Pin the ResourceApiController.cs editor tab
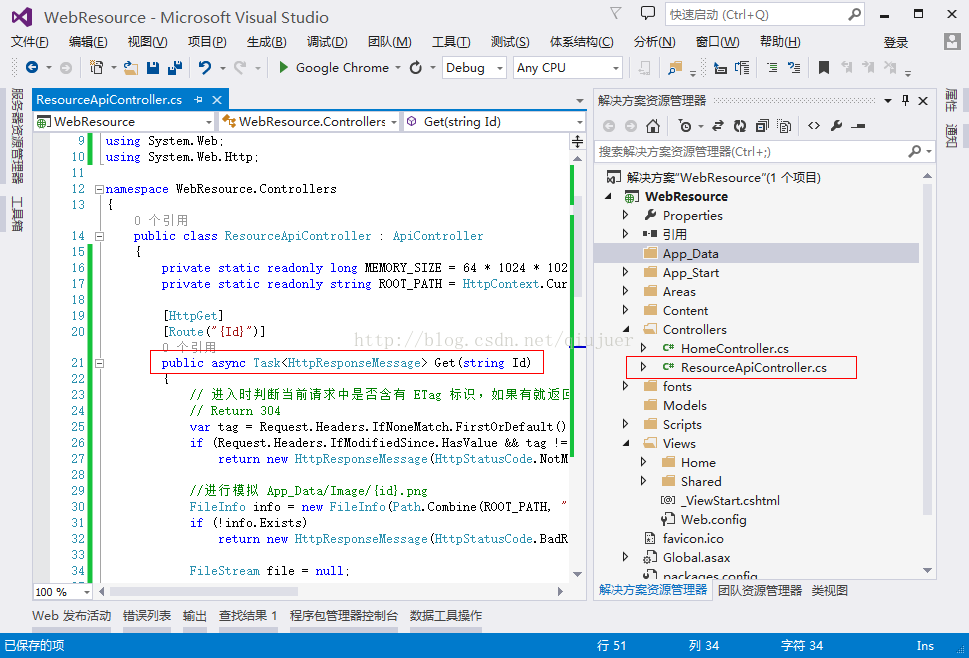The image size is (969, 658). click(x=198, y=100)
